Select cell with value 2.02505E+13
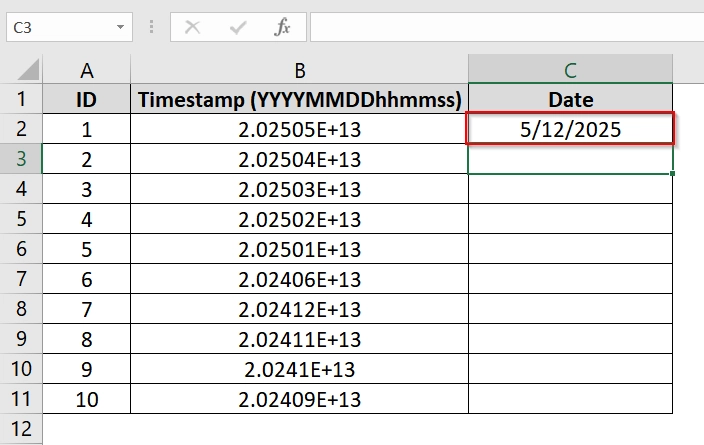The width and height of the screenshot is (704, 445). pyautogui.click(x=299, y=129)
